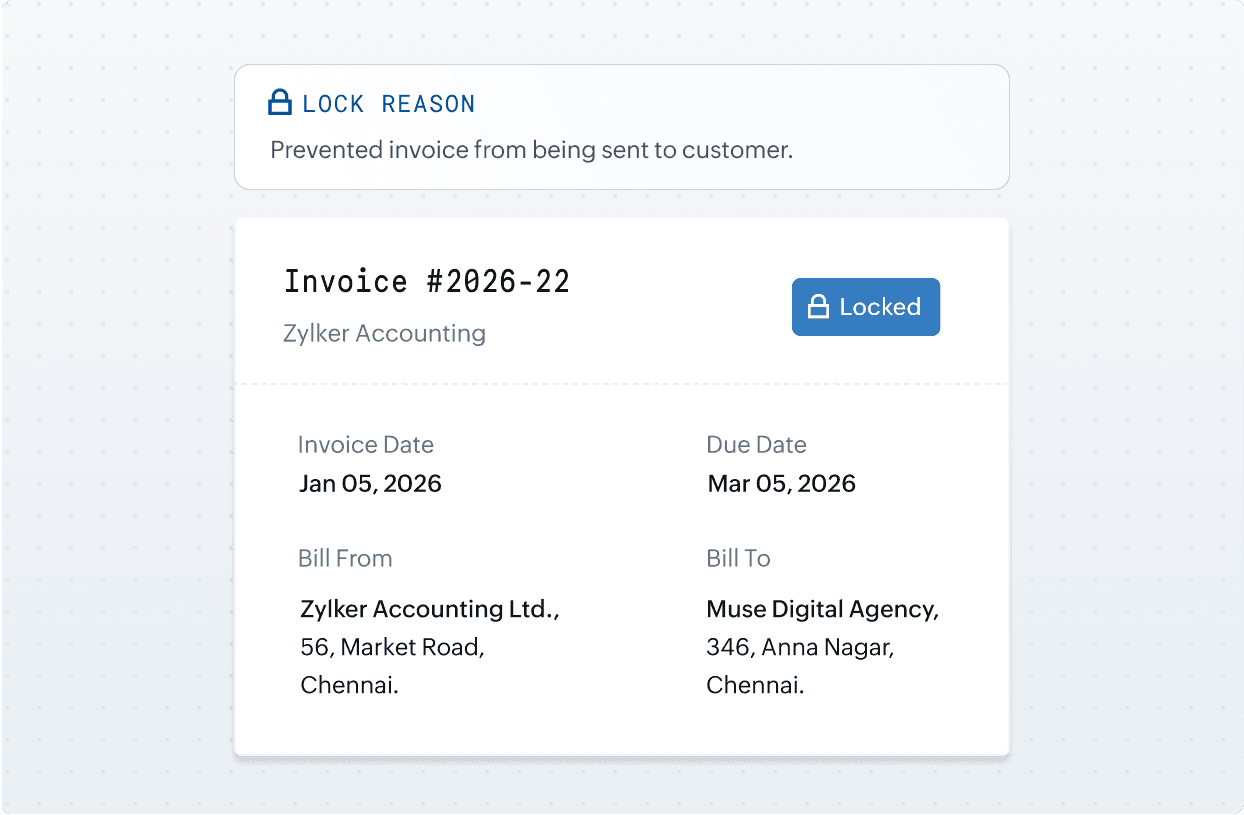The height and width of the screenshot is (815, 1244).
Task: Click the lock reason description message
Action: click(x=531, y=150)
